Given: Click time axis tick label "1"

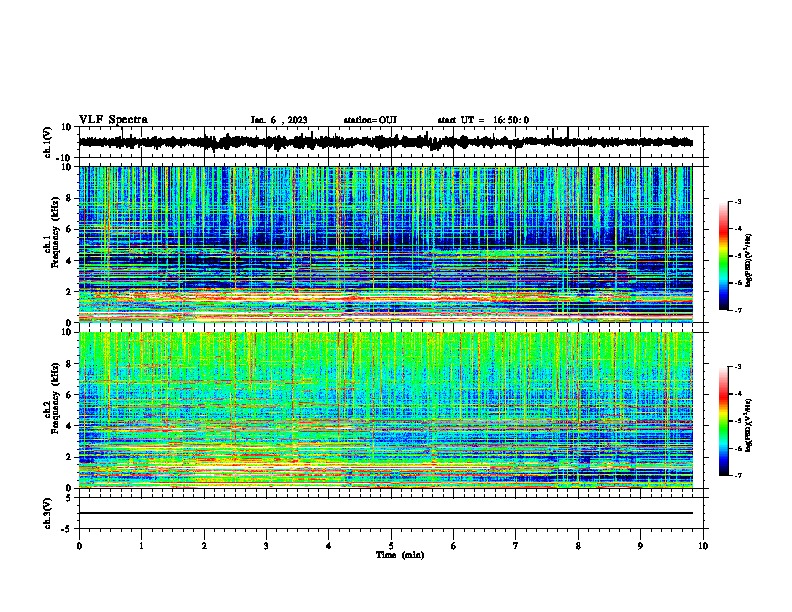Looking at the screenshot, I should (x=141, y=546).
